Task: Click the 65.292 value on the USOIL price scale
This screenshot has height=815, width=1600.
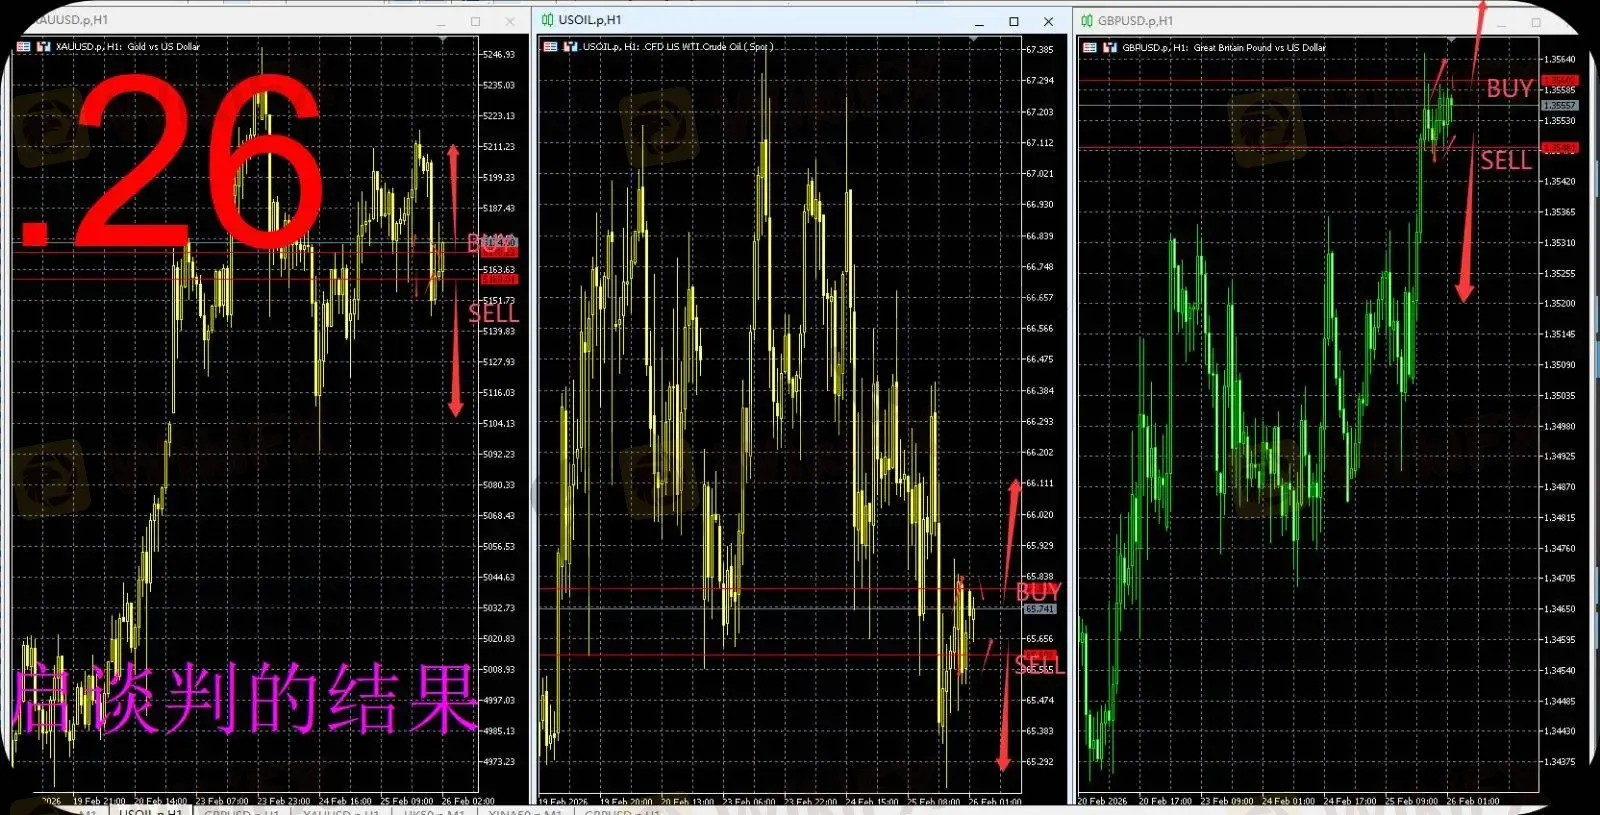Action: [x=1039, y=762]
